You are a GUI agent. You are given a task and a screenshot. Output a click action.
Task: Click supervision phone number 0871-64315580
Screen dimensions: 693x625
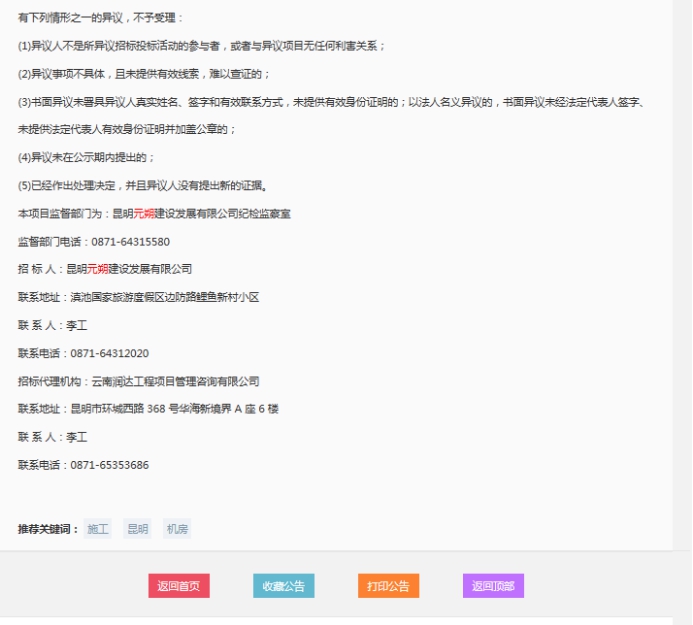[130, 242]
